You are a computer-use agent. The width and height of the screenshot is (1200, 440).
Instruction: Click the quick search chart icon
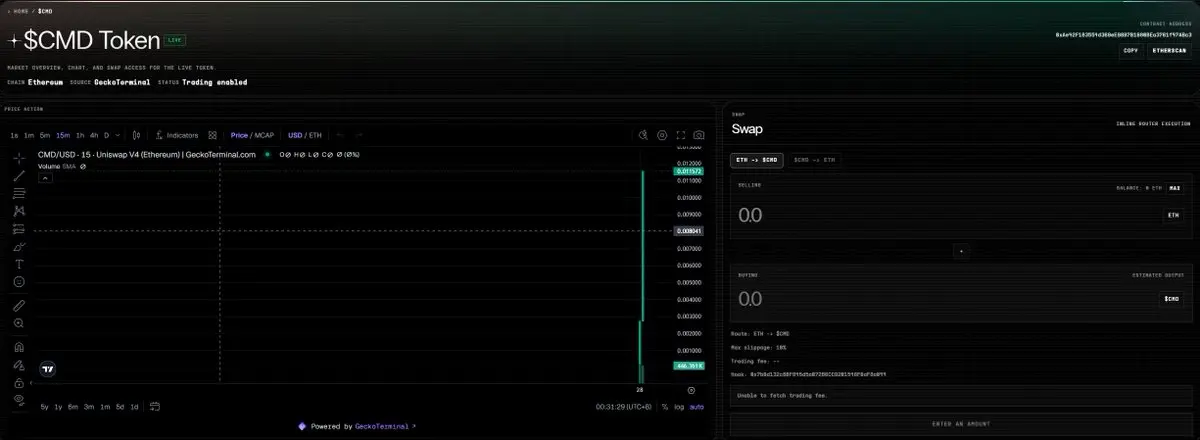644,135
